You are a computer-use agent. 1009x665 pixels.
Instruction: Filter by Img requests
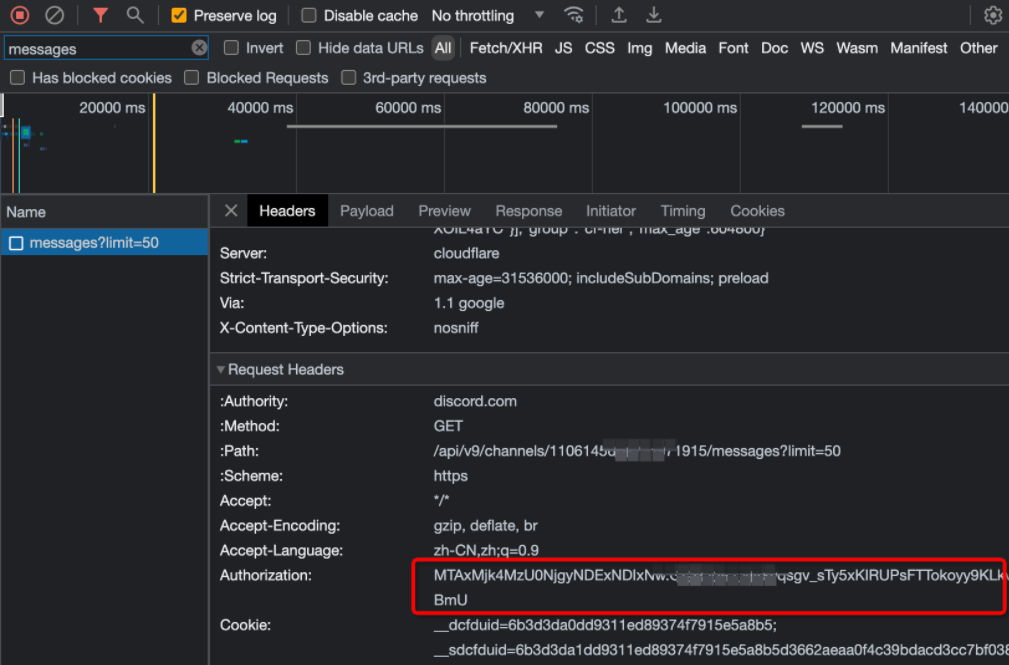640,48
